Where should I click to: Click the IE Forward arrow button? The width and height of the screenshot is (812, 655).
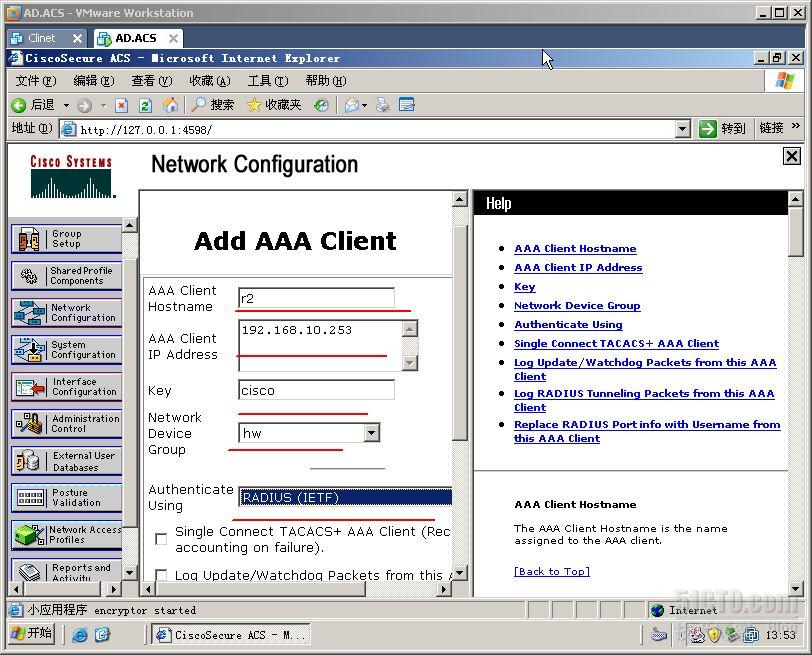[84, 106]
